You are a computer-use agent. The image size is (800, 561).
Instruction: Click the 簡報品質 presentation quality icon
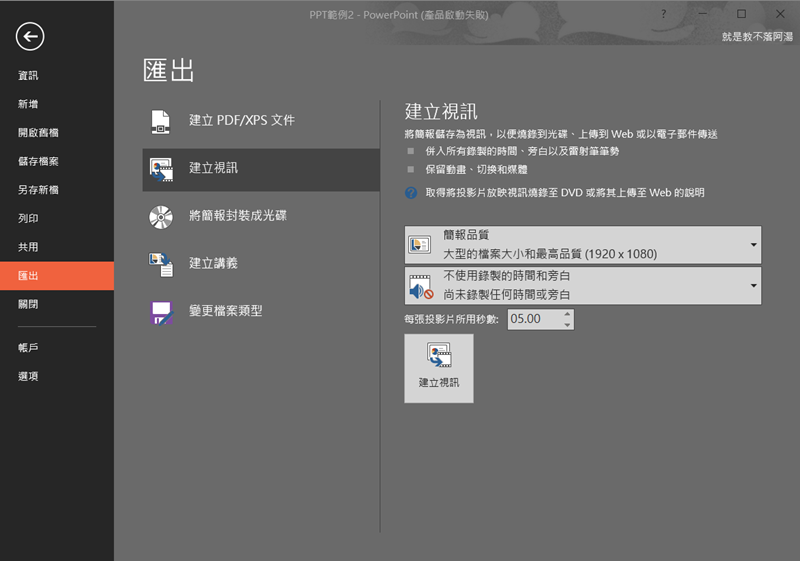pos(419,245)
